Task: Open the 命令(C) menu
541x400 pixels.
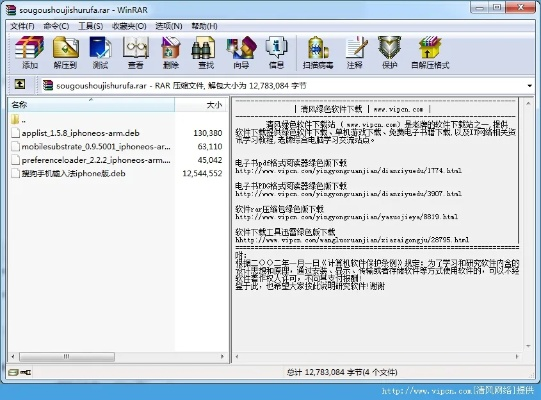Action: pyautogui.click(x=56, y=26)
